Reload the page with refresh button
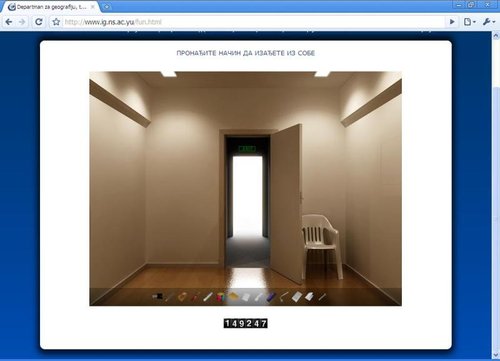This screenshot has width=500, height=361. pyautogui.click(x=39, y=22)
